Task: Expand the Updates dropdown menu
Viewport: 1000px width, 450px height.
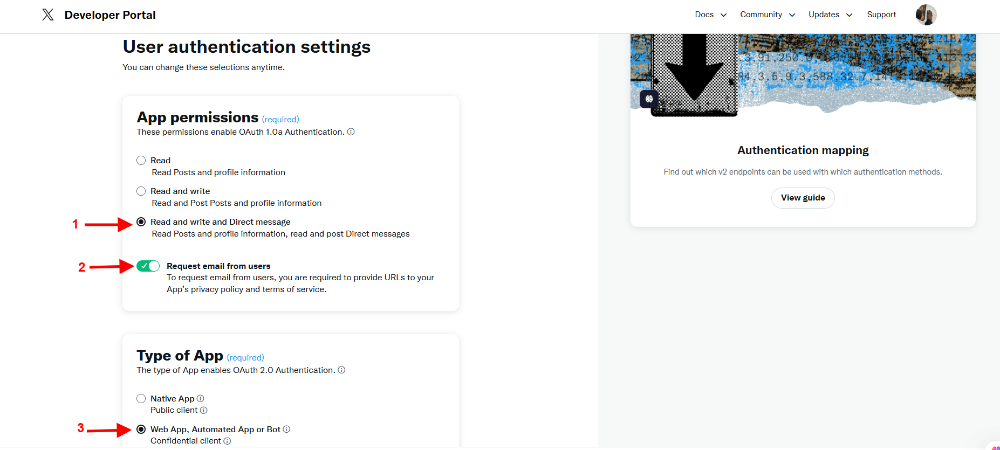Action: point(830,15)
